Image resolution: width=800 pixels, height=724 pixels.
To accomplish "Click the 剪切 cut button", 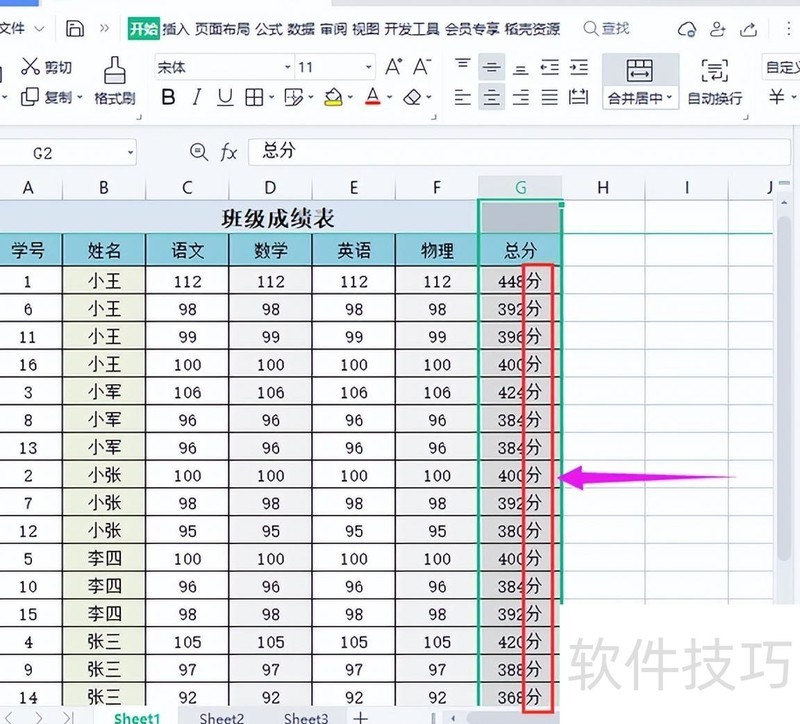I will point(46,67).
